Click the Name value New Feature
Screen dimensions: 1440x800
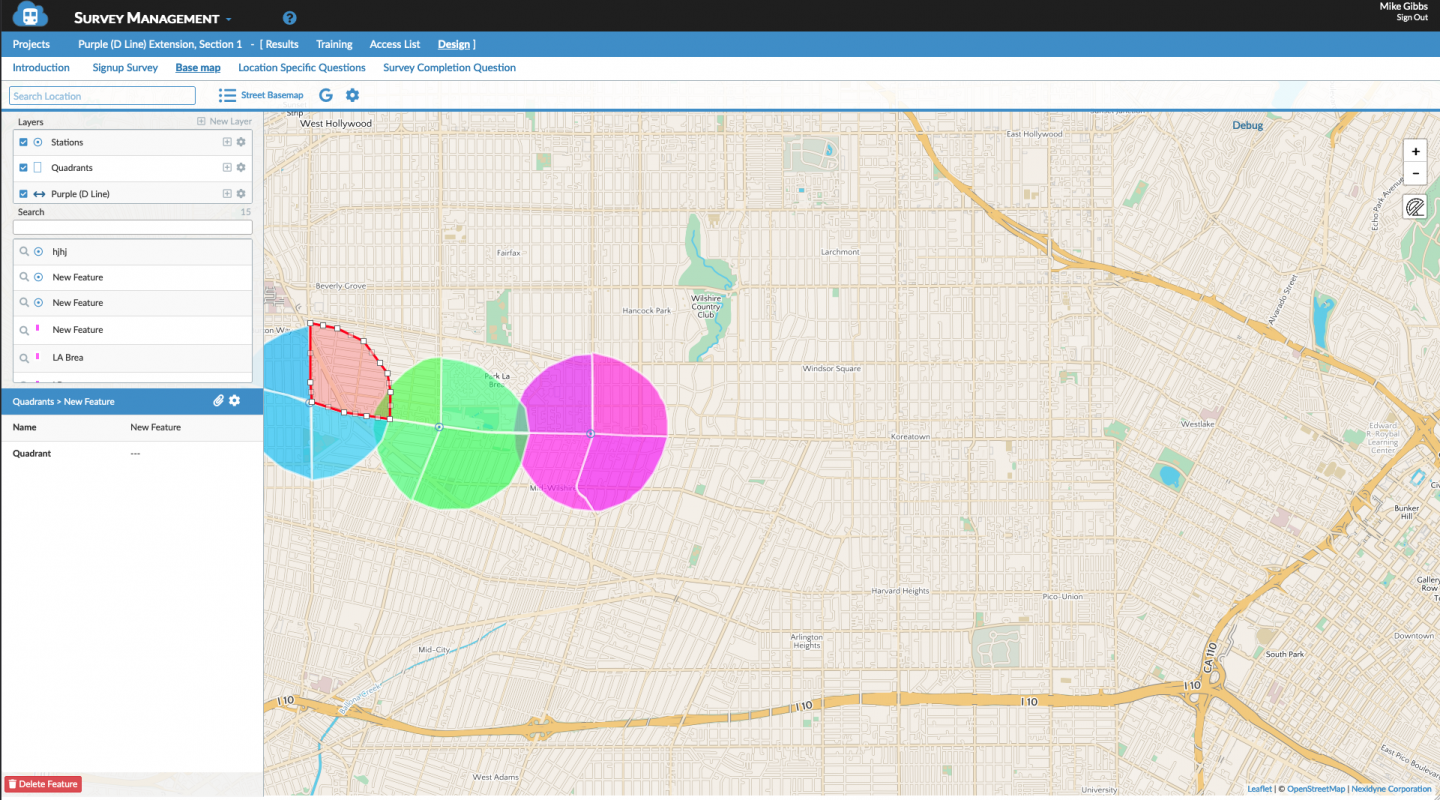coord(156,427)
